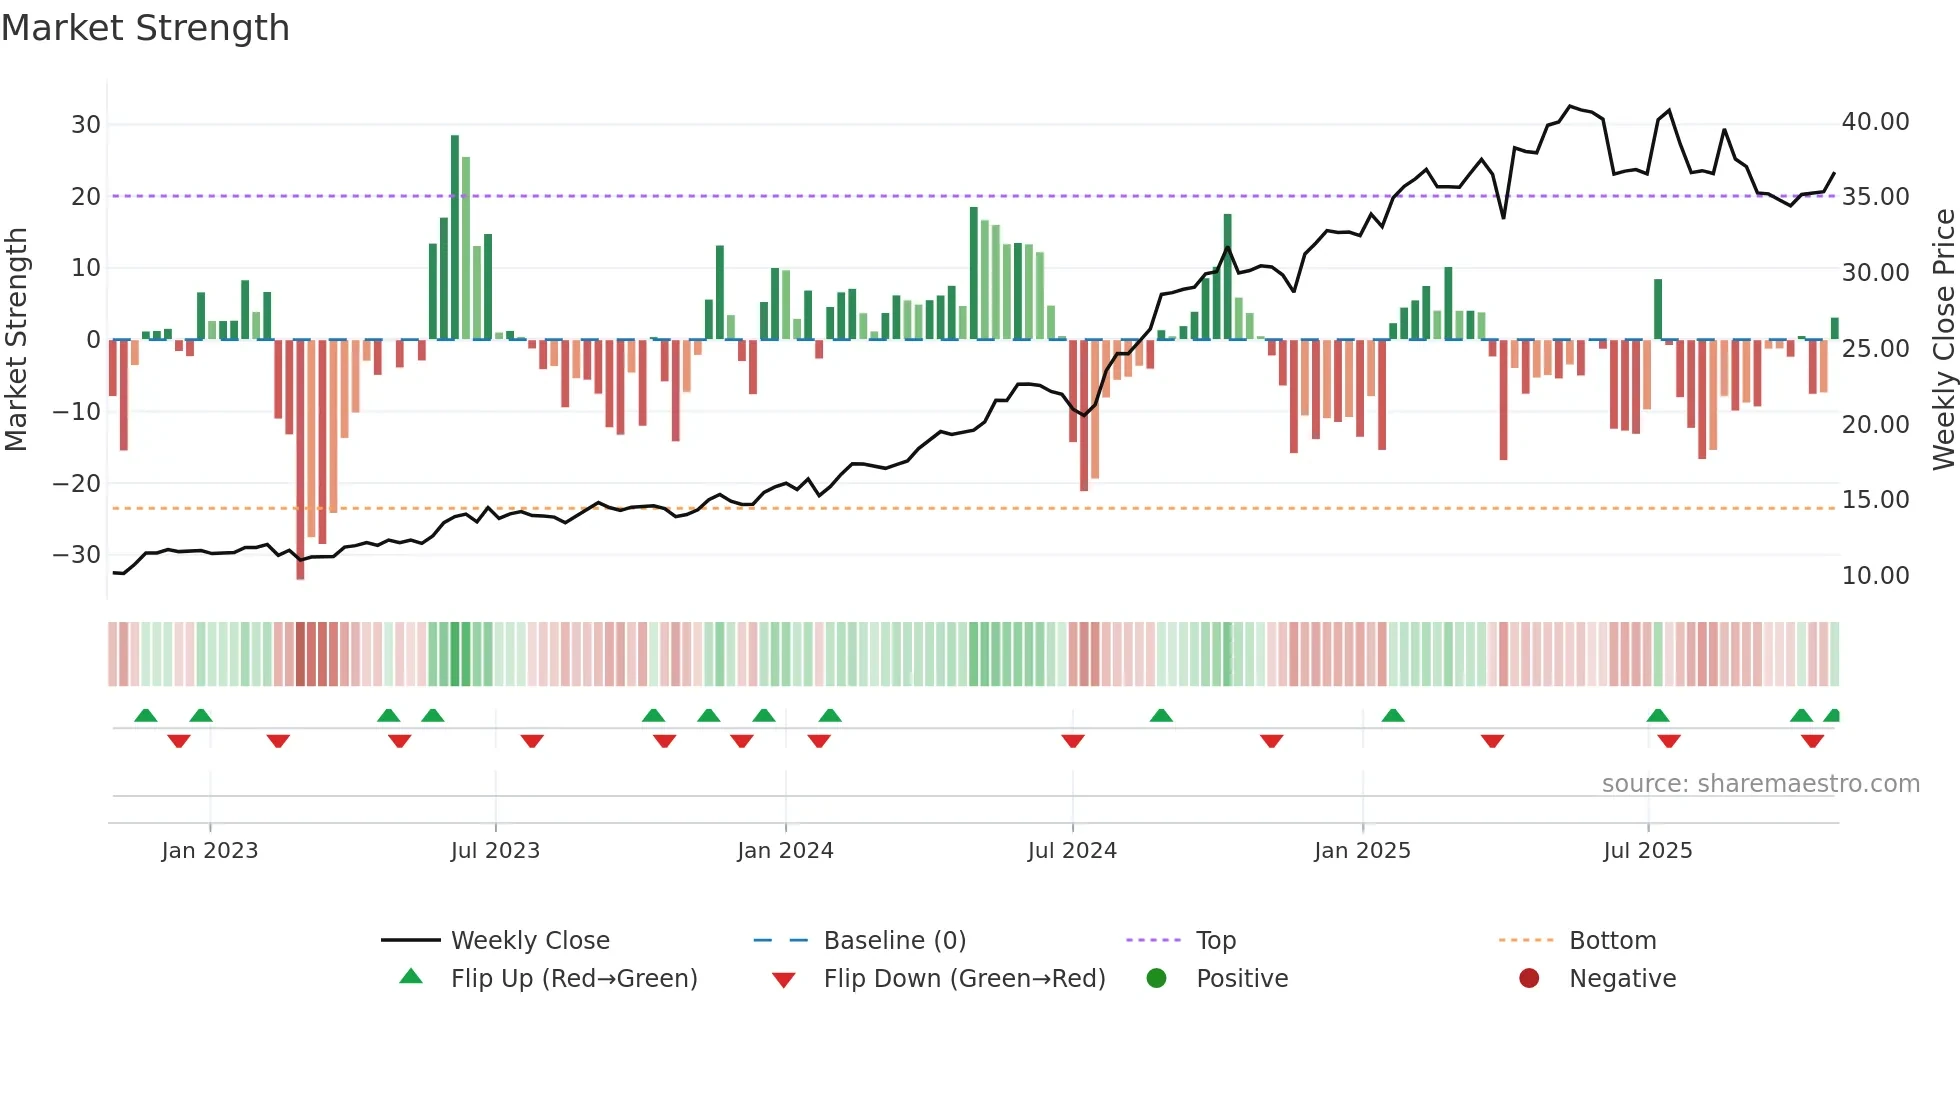Click the first green flip-up triangle at far left
1960x1102 pixels.
[146, 716]
